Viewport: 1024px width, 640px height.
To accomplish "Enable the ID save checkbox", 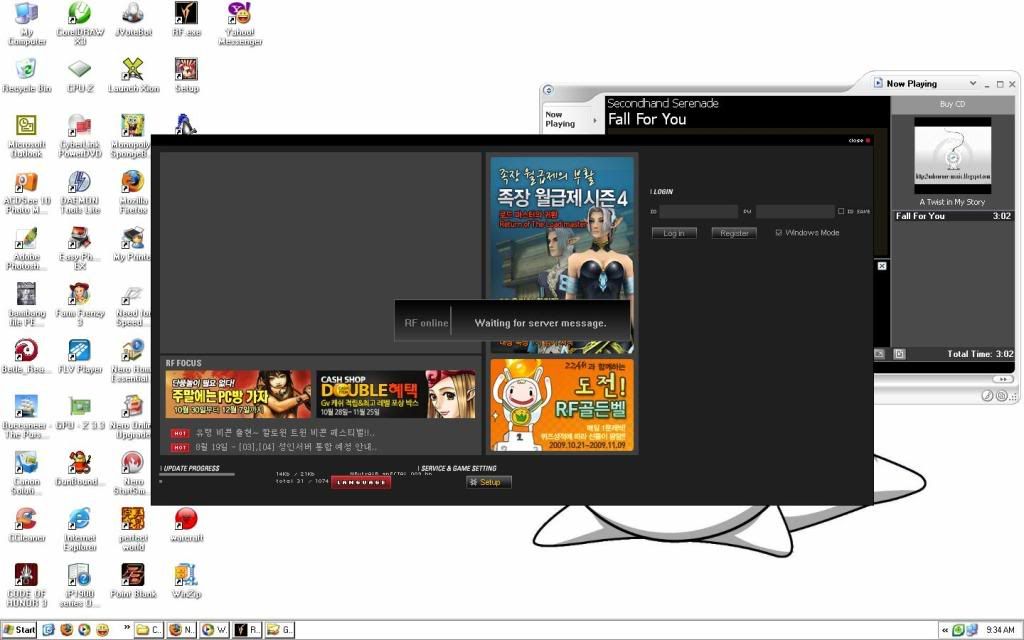I will (x=840, y=211).
